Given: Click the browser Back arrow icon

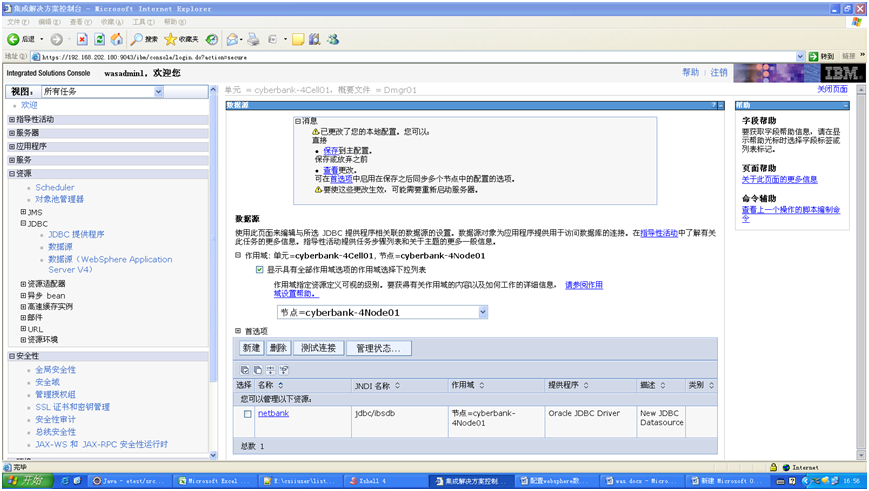Looking at the screenshot, I should pos(13,39).
